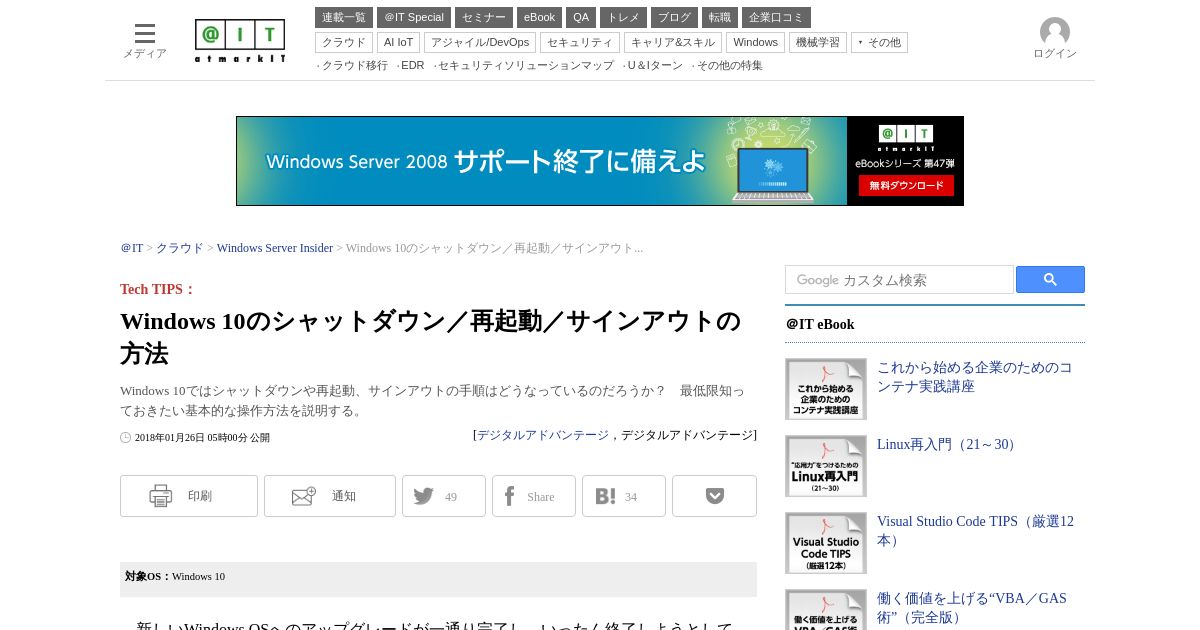Screen dimensions: 1200x630
Task: Open Visual Studio Code TIPS（厳選12本）link
Action: 975,531
